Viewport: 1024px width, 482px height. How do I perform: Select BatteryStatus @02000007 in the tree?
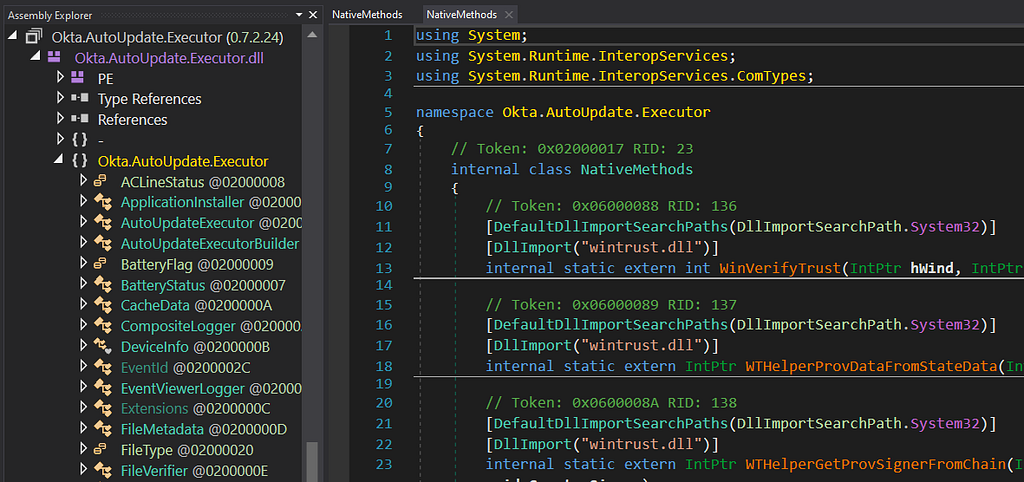click(203, 285)
